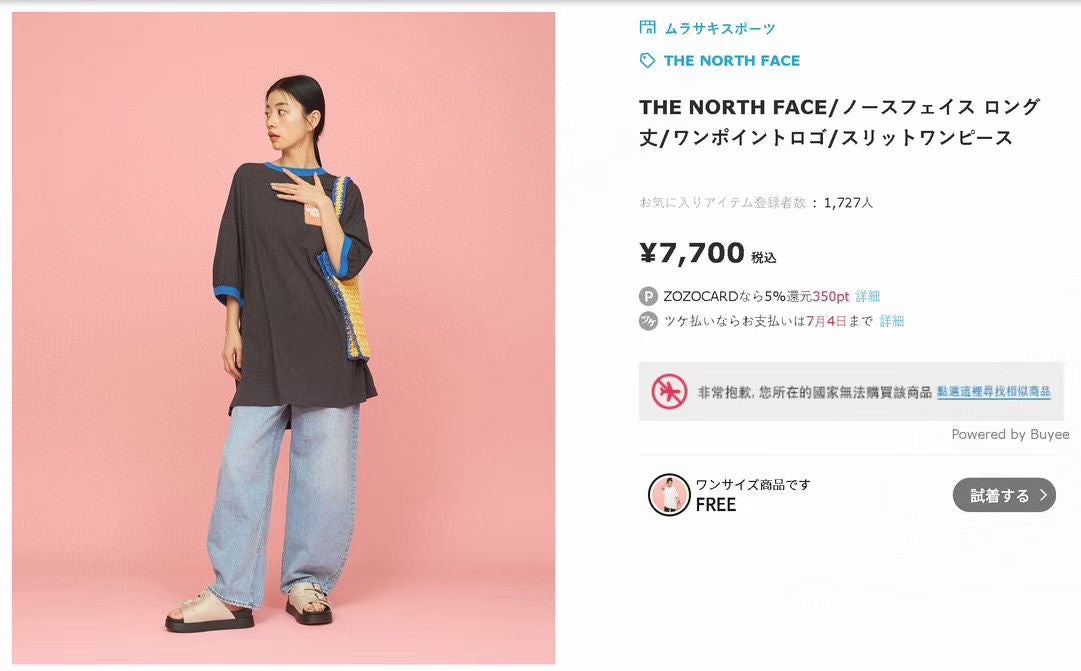This screenshot has height=671, width=1081.
Task: Open 詳細 link for ツケ払い payment
Action: [891, 321]
